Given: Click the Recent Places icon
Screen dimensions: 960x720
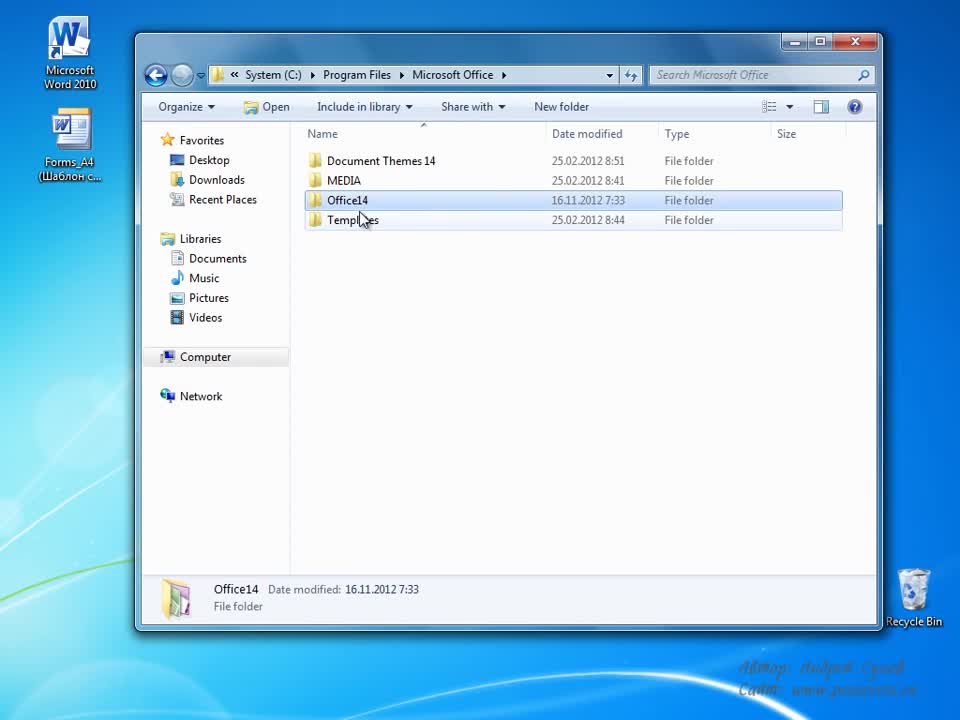Looking at the screenshot, I should pyautogui.click(x=177, y=199).
